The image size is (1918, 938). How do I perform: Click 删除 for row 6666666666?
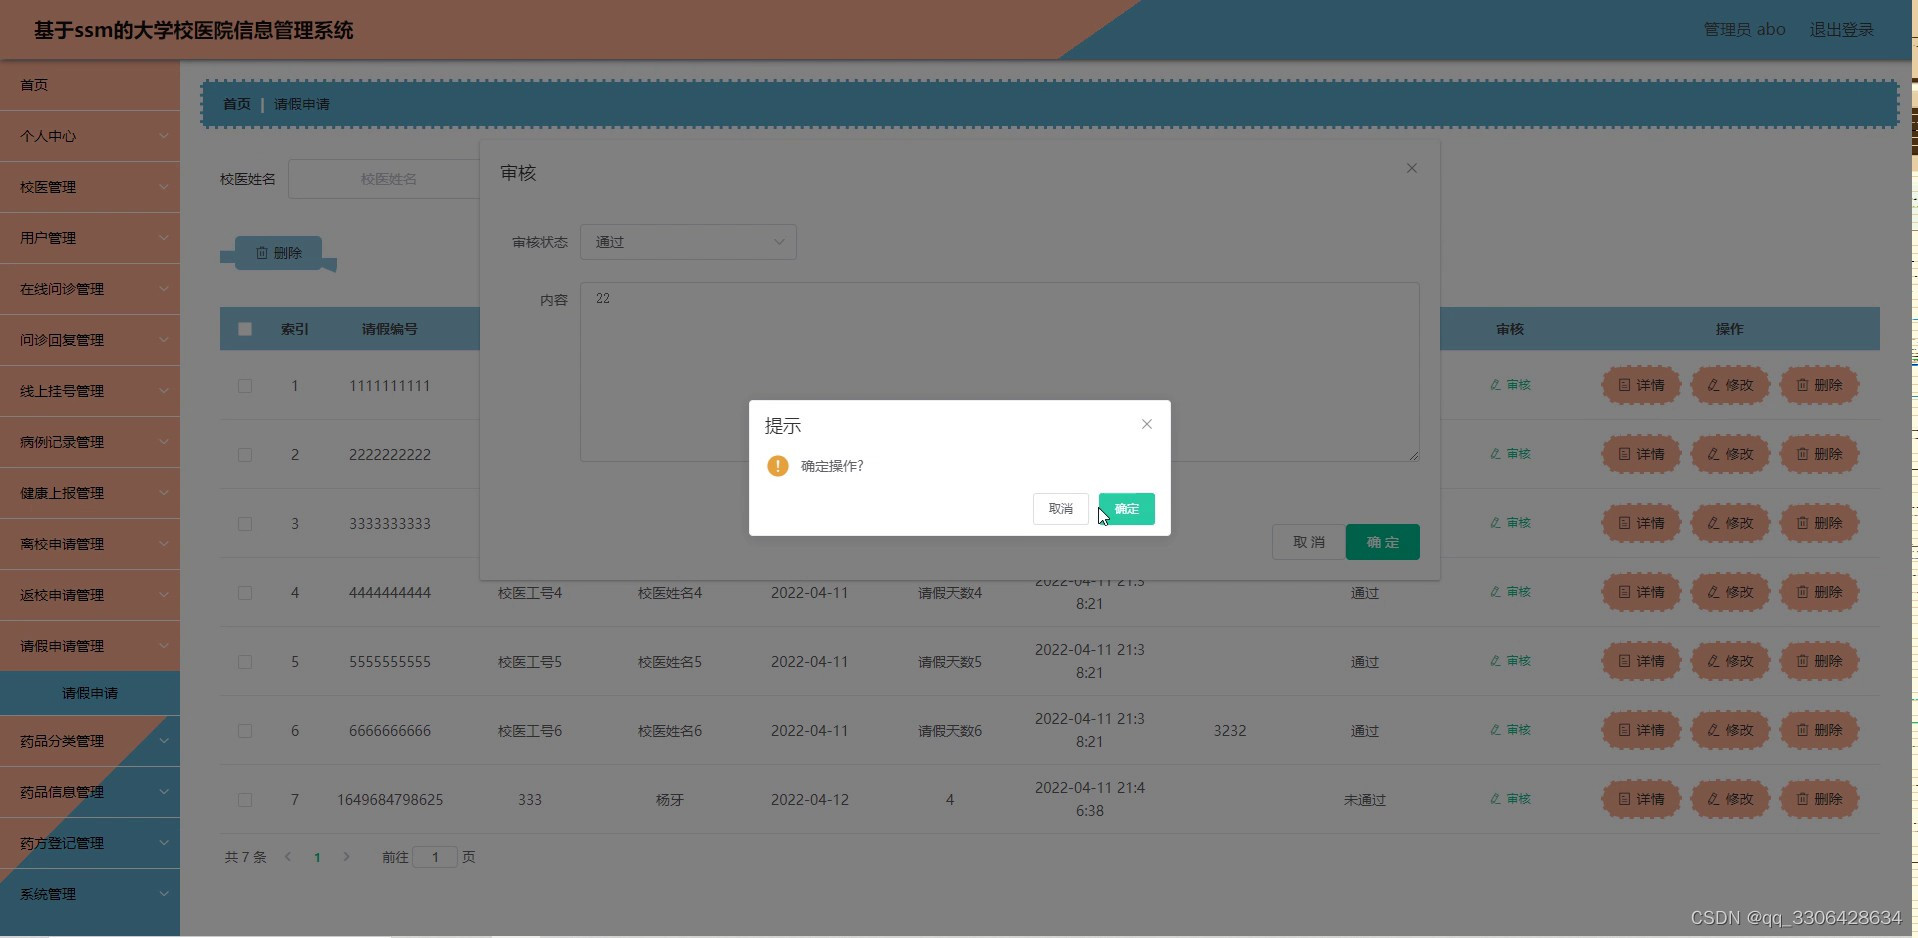point(1819,730)
